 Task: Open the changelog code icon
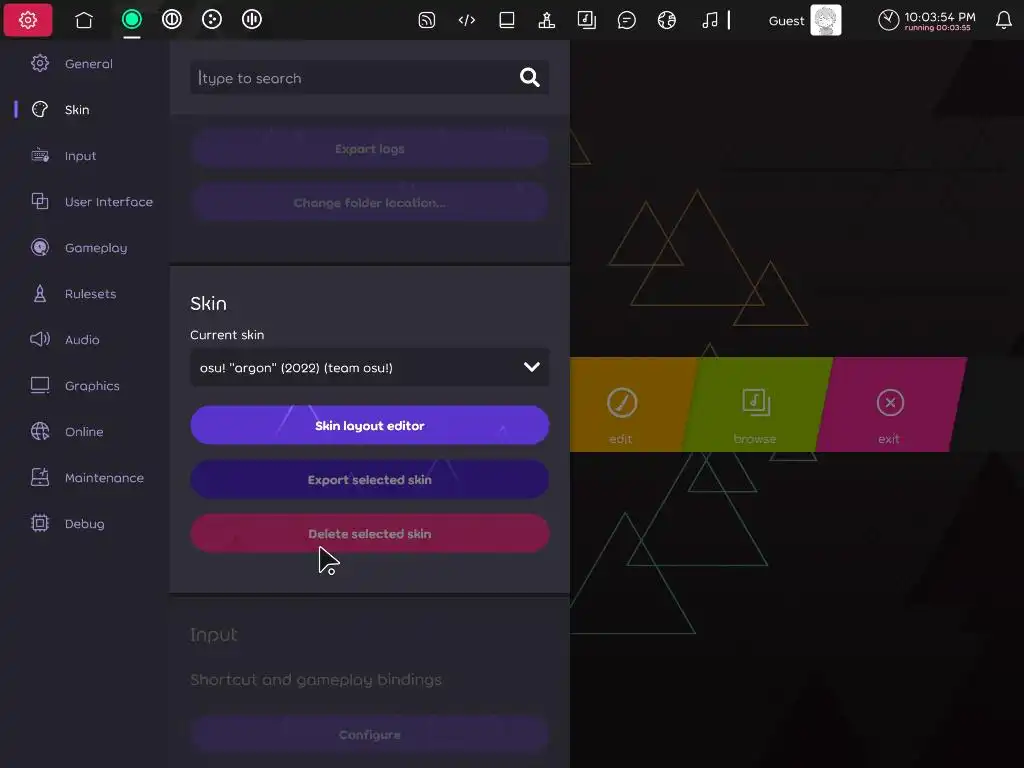click(x=467, y=20)
